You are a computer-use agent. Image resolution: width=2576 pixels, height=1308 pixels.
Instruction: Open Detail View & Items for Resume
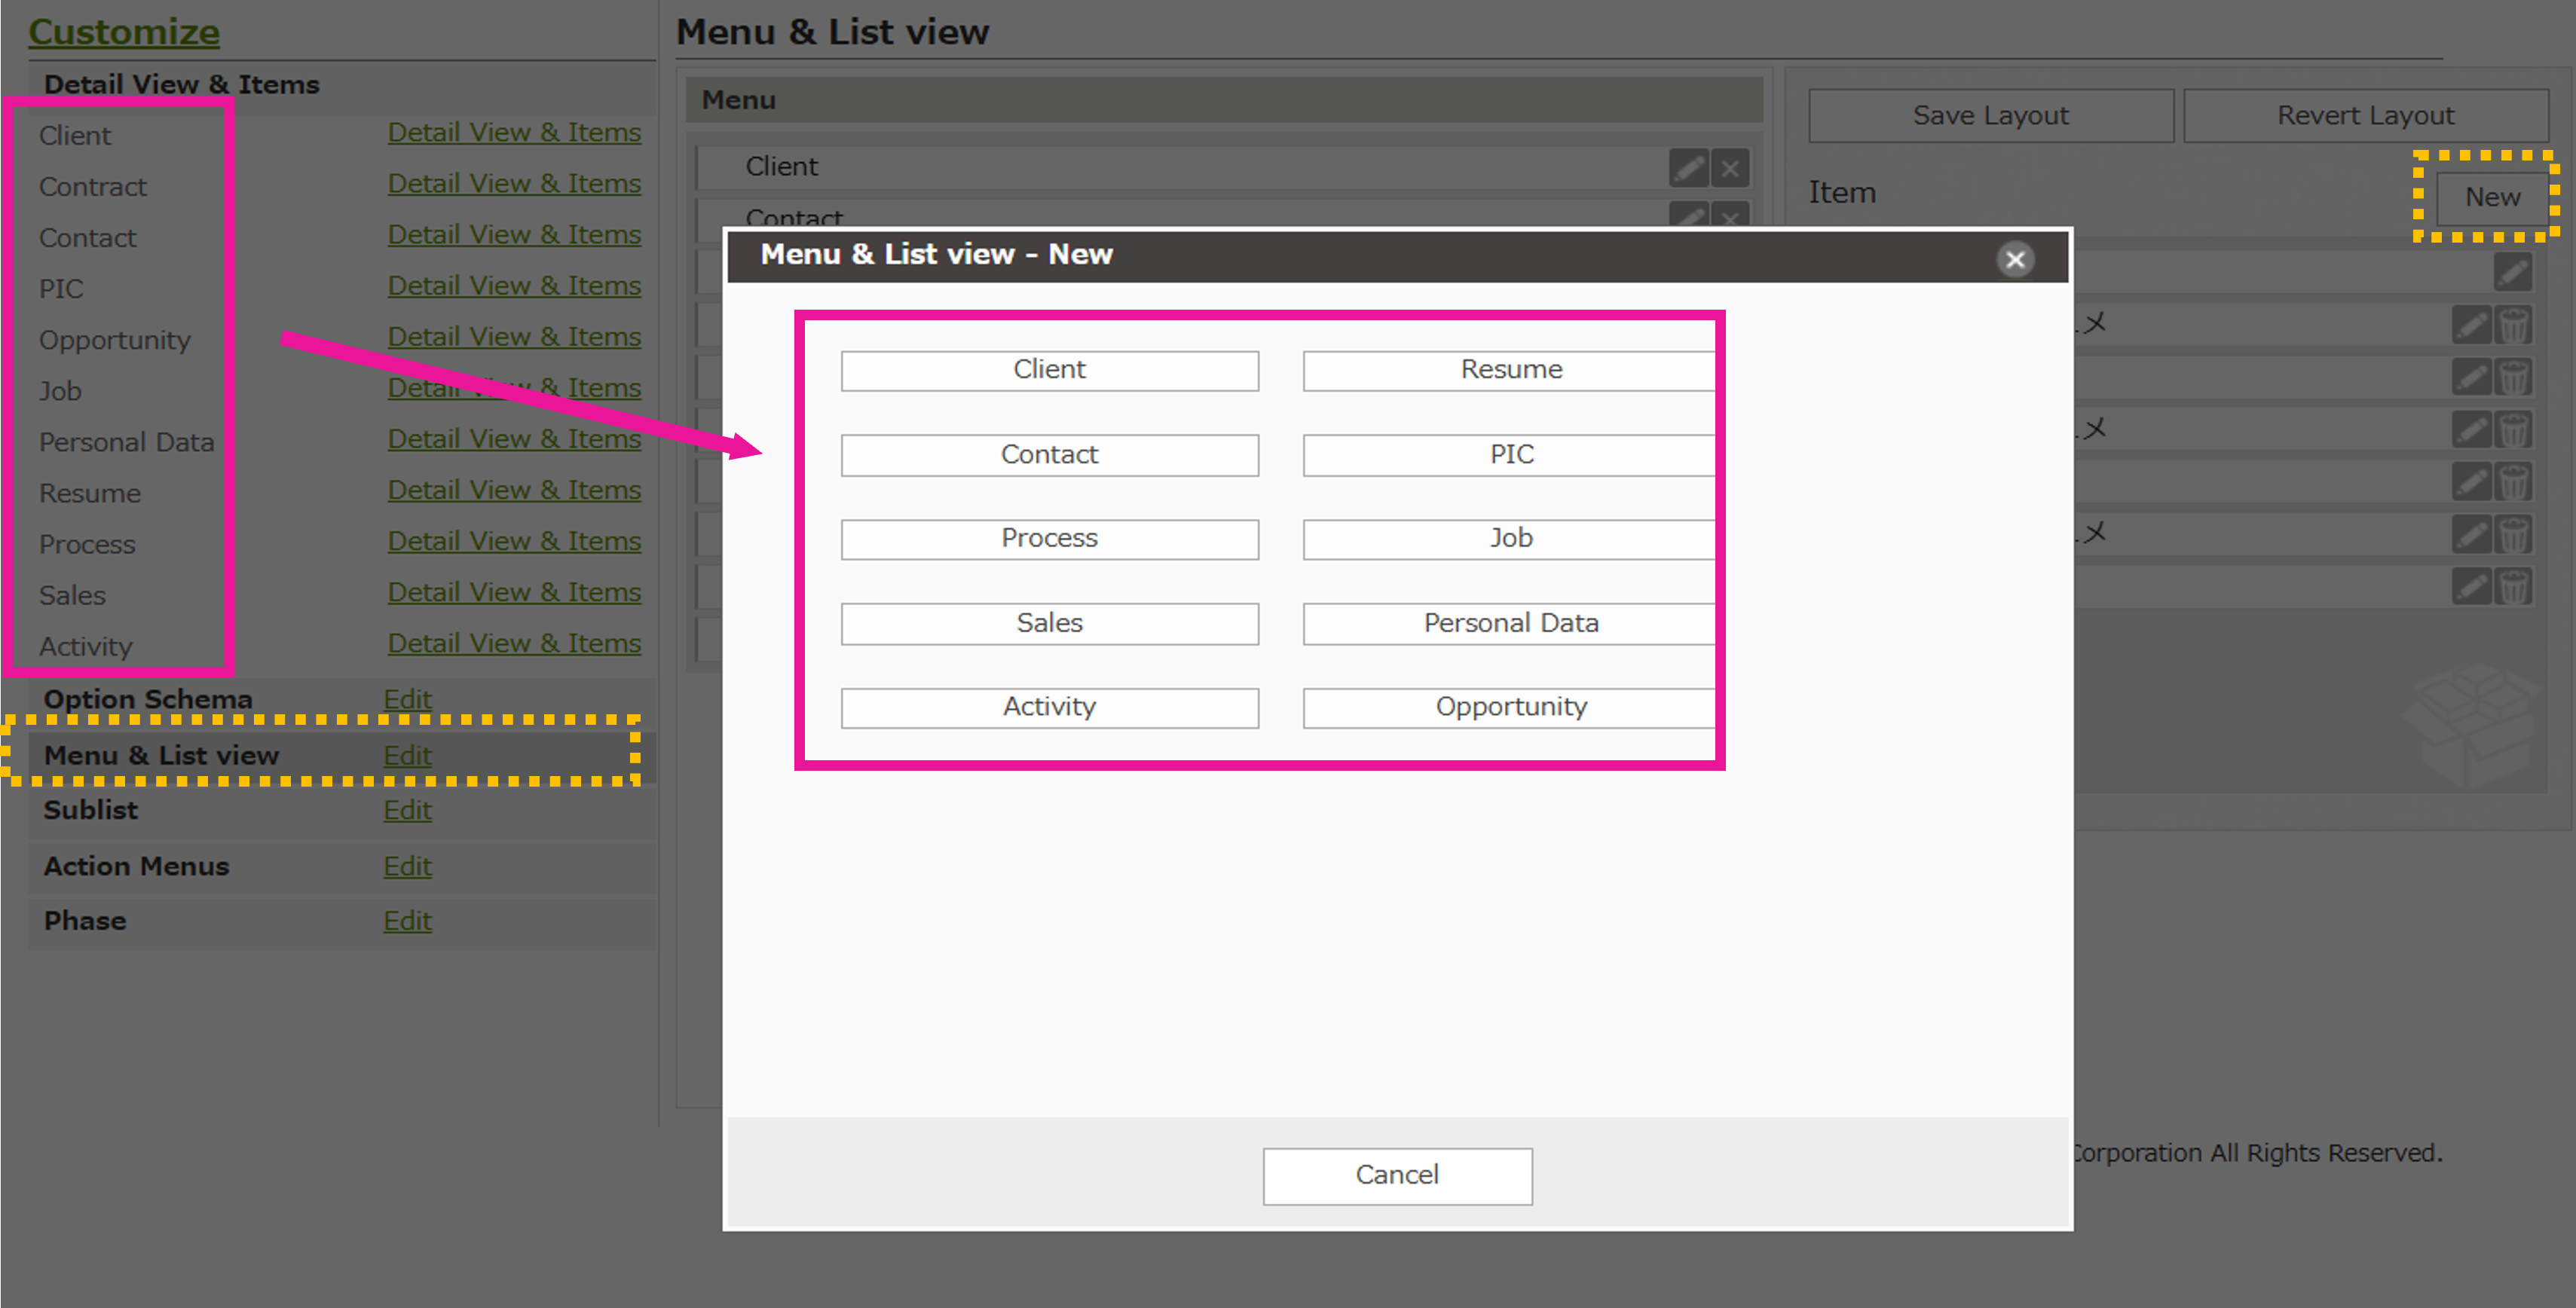pyautogui.click(x=514, y=490)
